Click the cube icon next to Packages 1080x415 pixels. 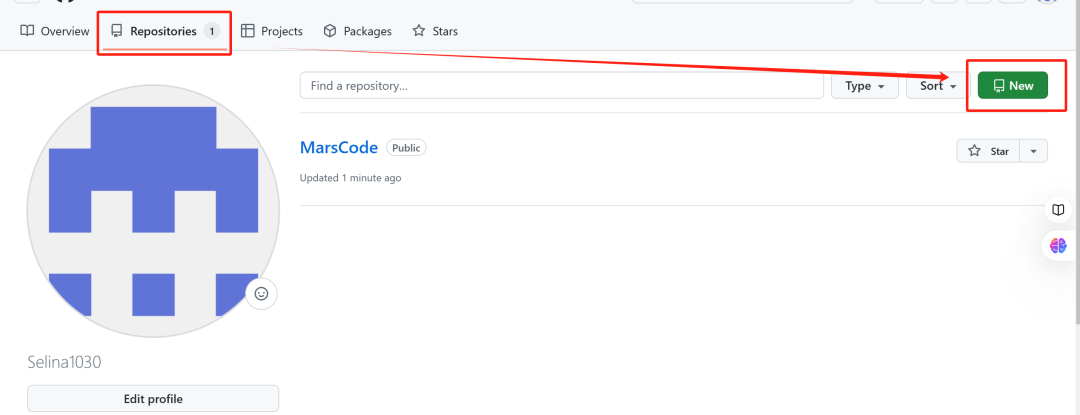point(330,31)
